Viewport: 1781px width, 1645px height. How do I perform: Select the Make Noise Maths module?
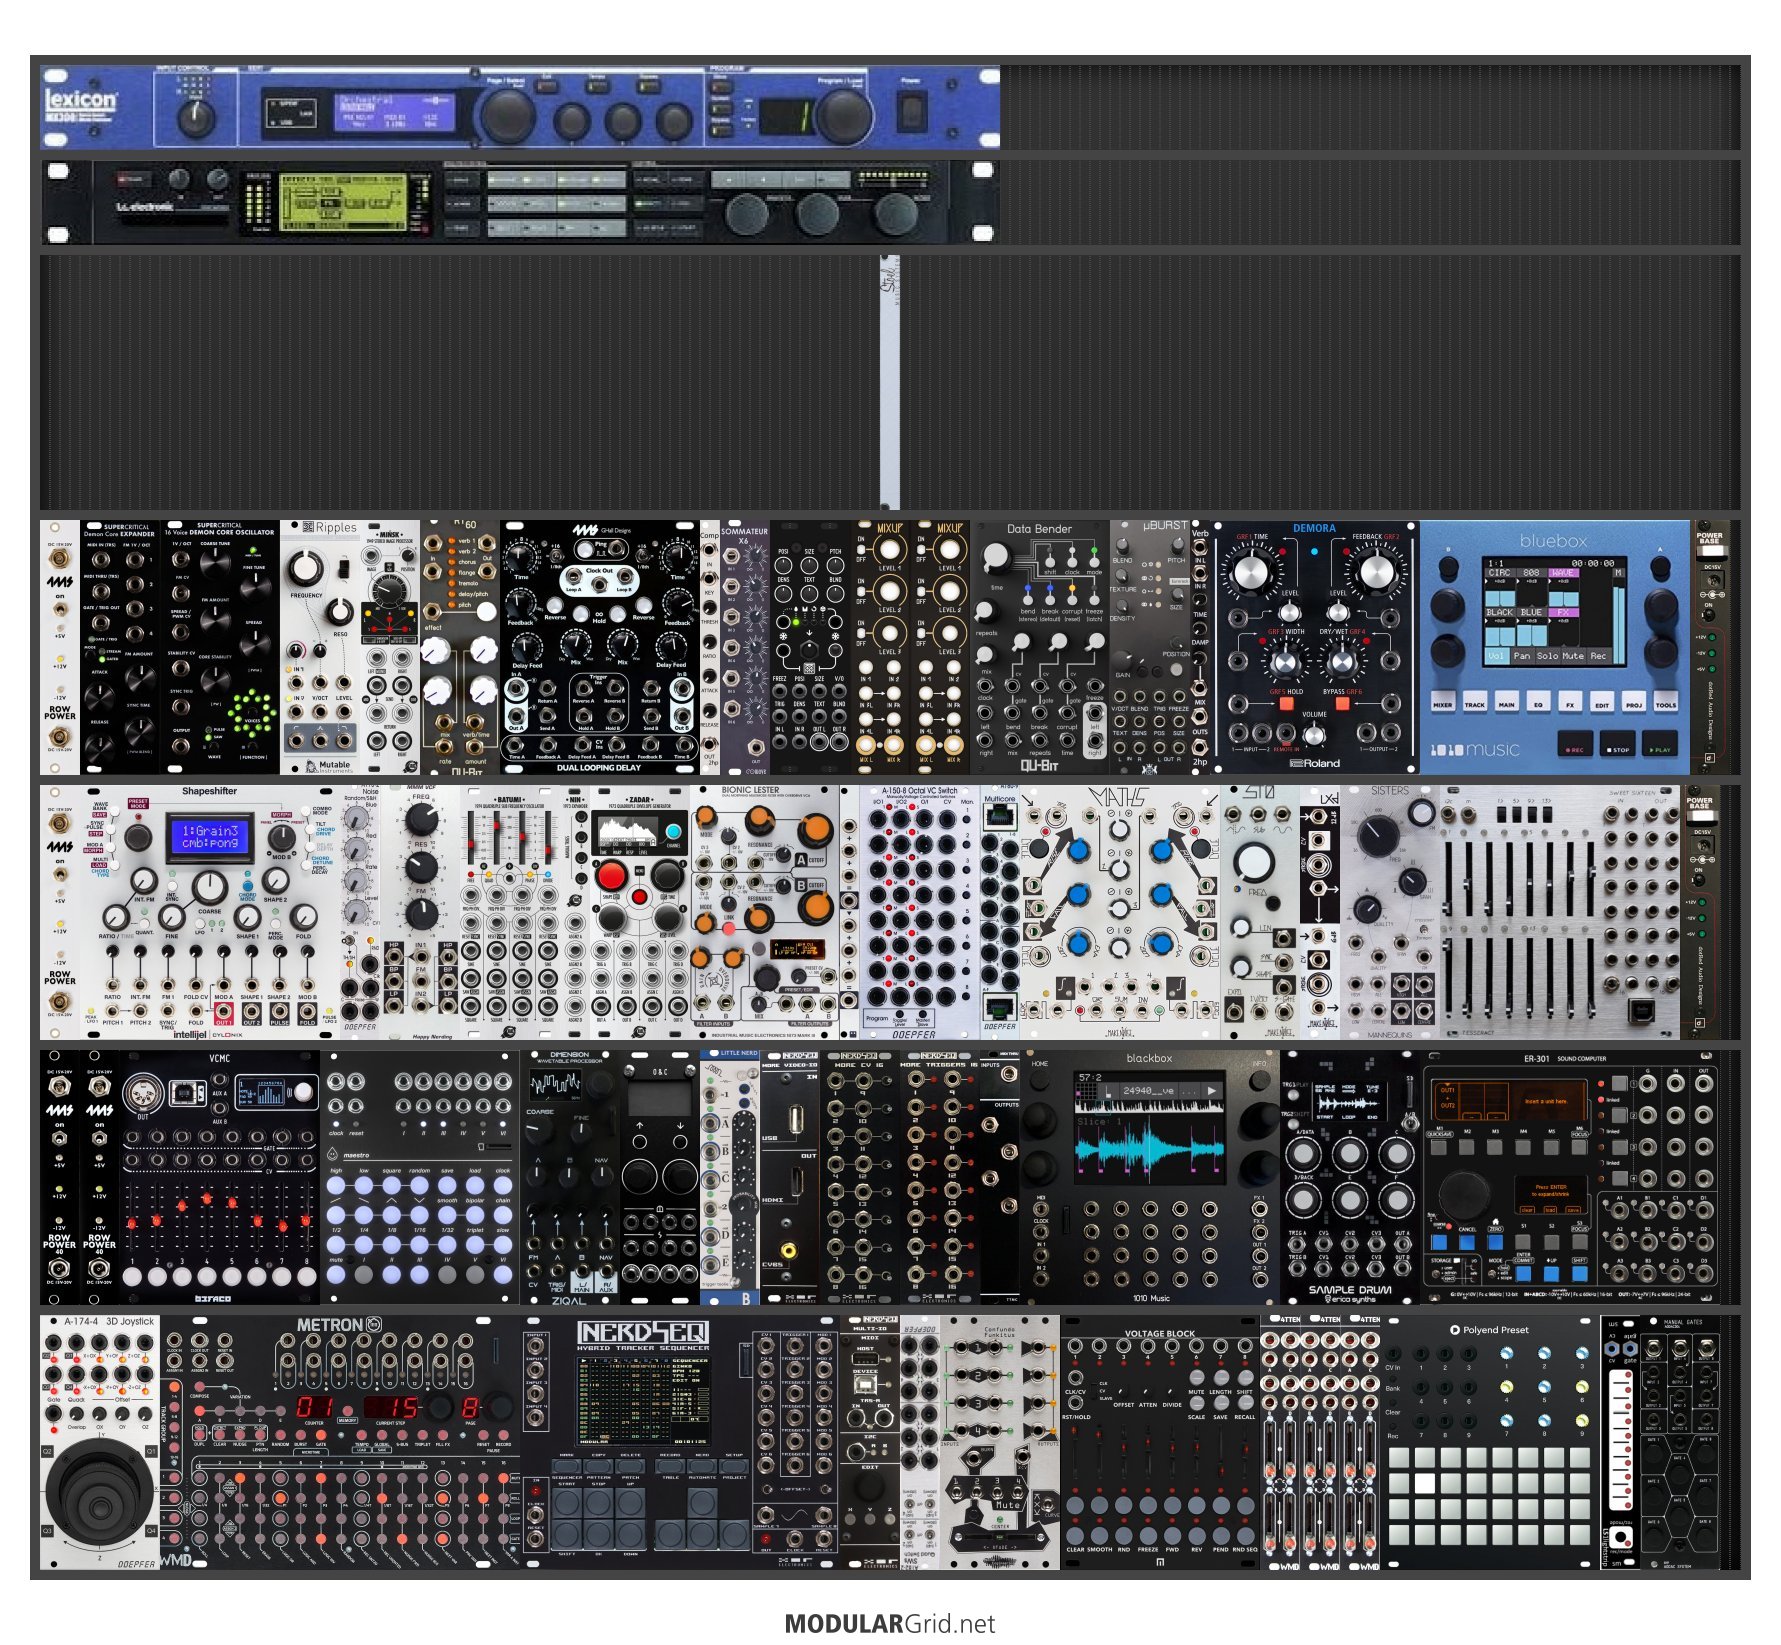point(1120,912)
